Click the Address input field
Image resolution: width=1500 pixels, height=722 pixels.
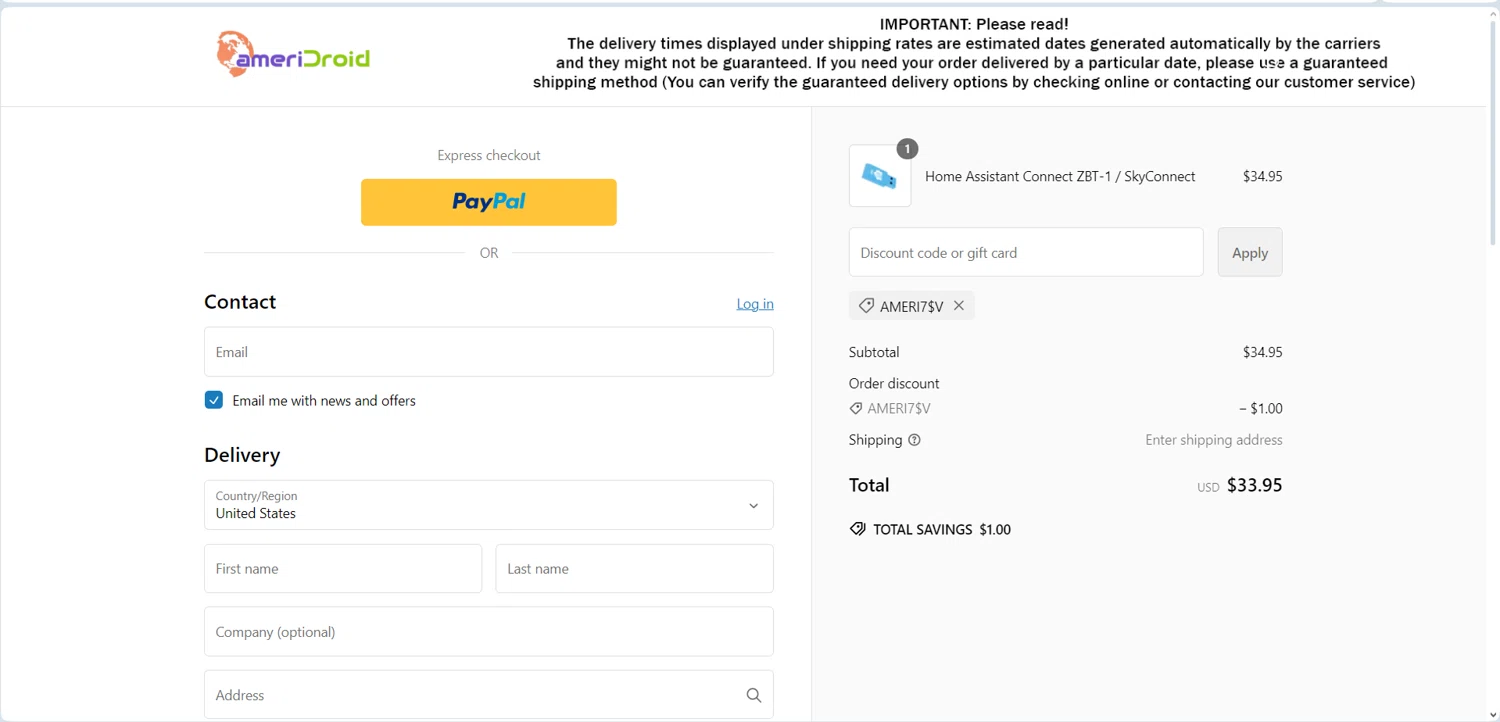click(489, 695)
